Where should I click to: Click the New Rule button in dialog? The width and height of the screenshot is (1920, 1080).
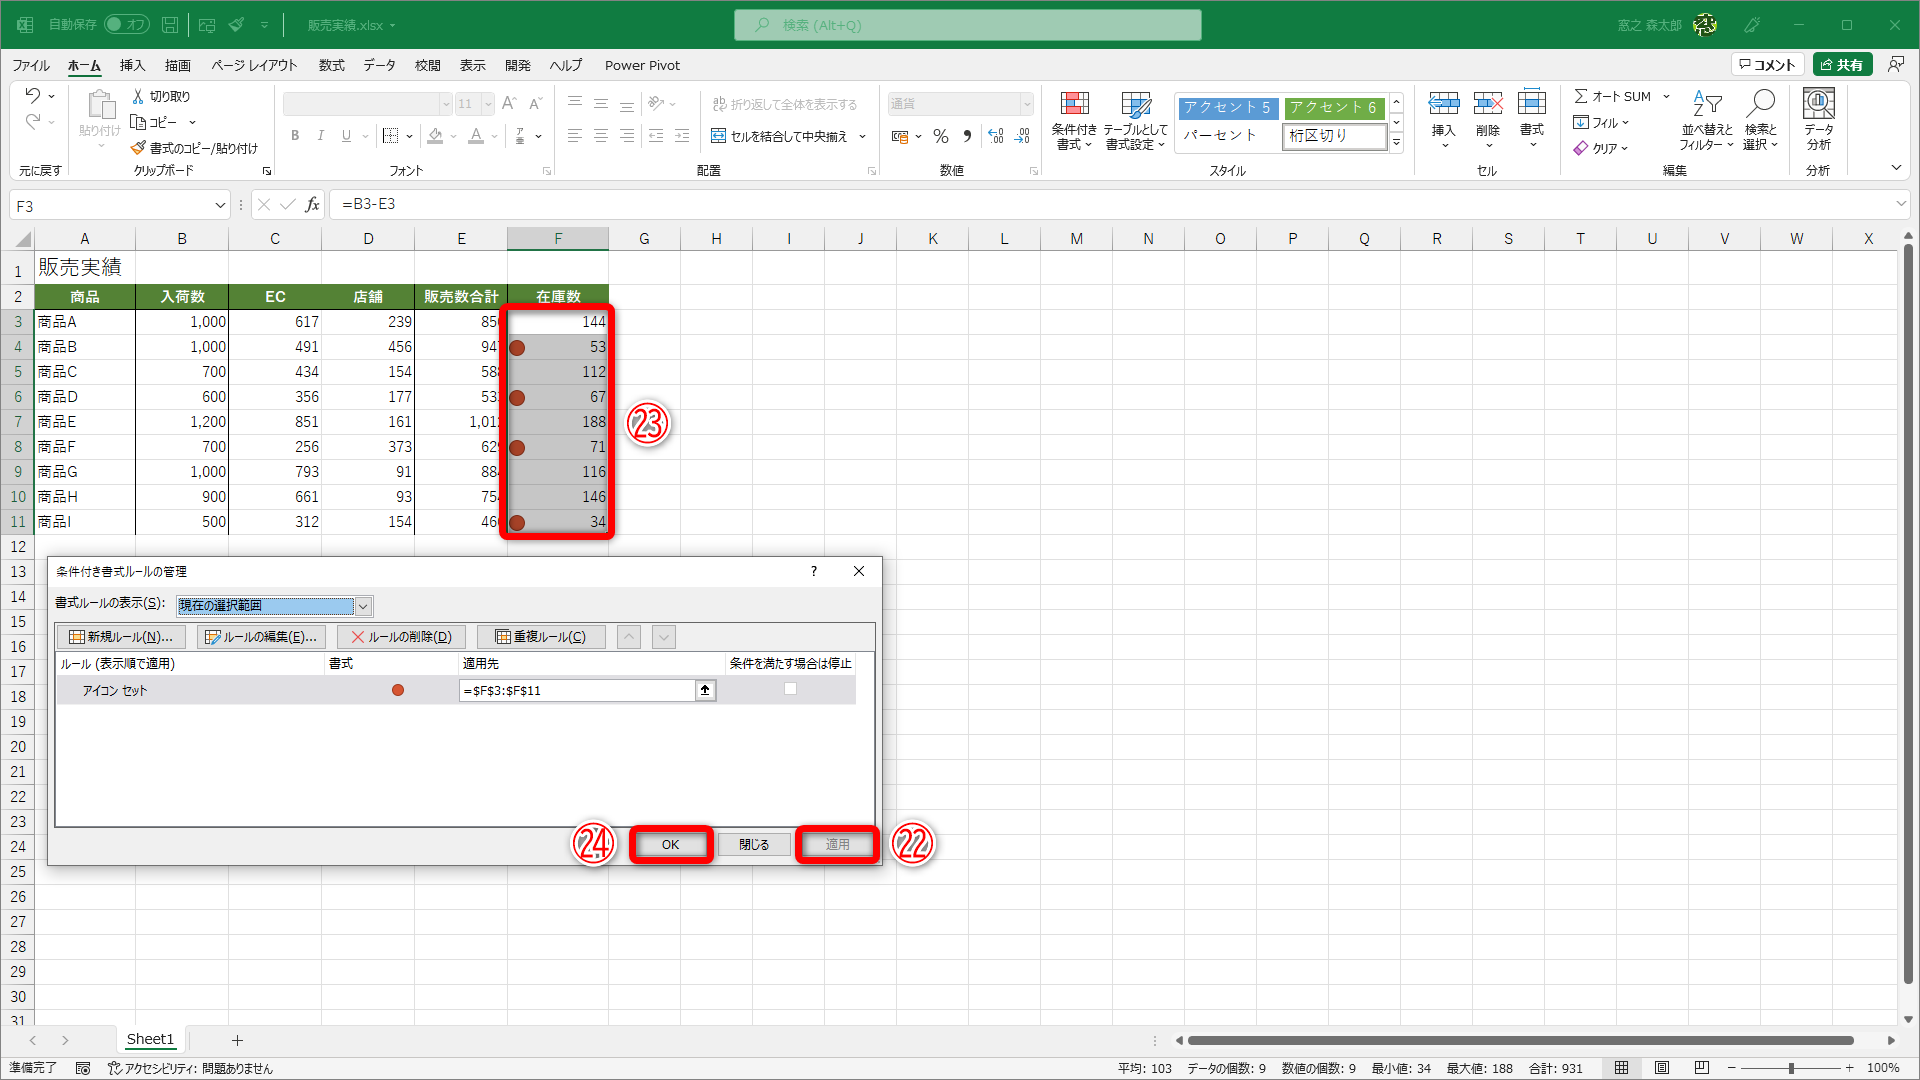coord(121,637)
